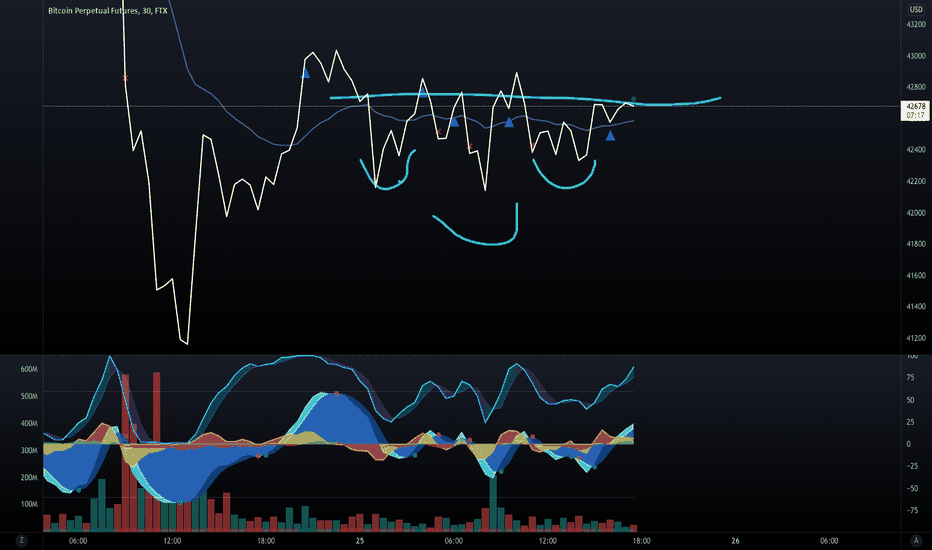
Task: Click the date label 26 on time axis
Action: (735, 540)
